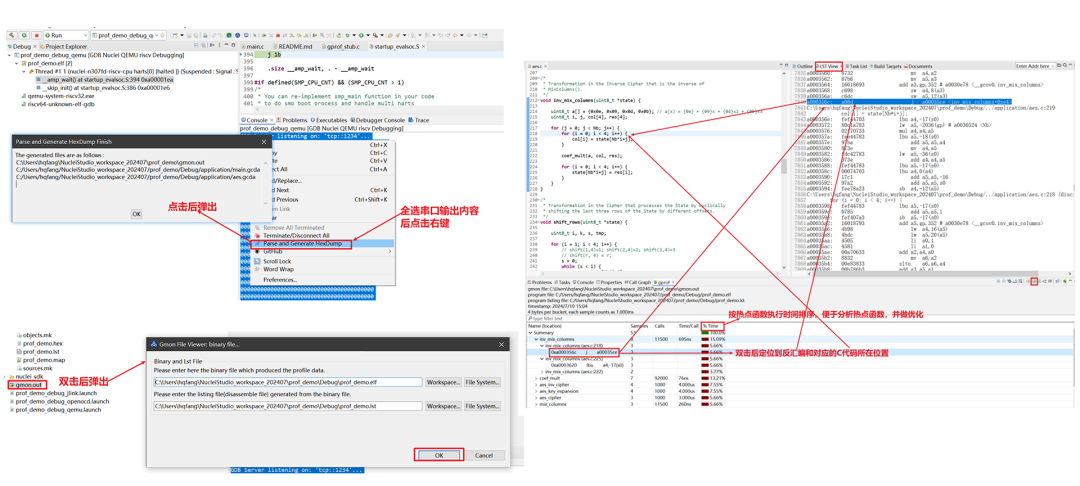Click OK in Parse and Generate HexDump dialog
This screenshot has height=486, width=1080.
coord(136,214)
